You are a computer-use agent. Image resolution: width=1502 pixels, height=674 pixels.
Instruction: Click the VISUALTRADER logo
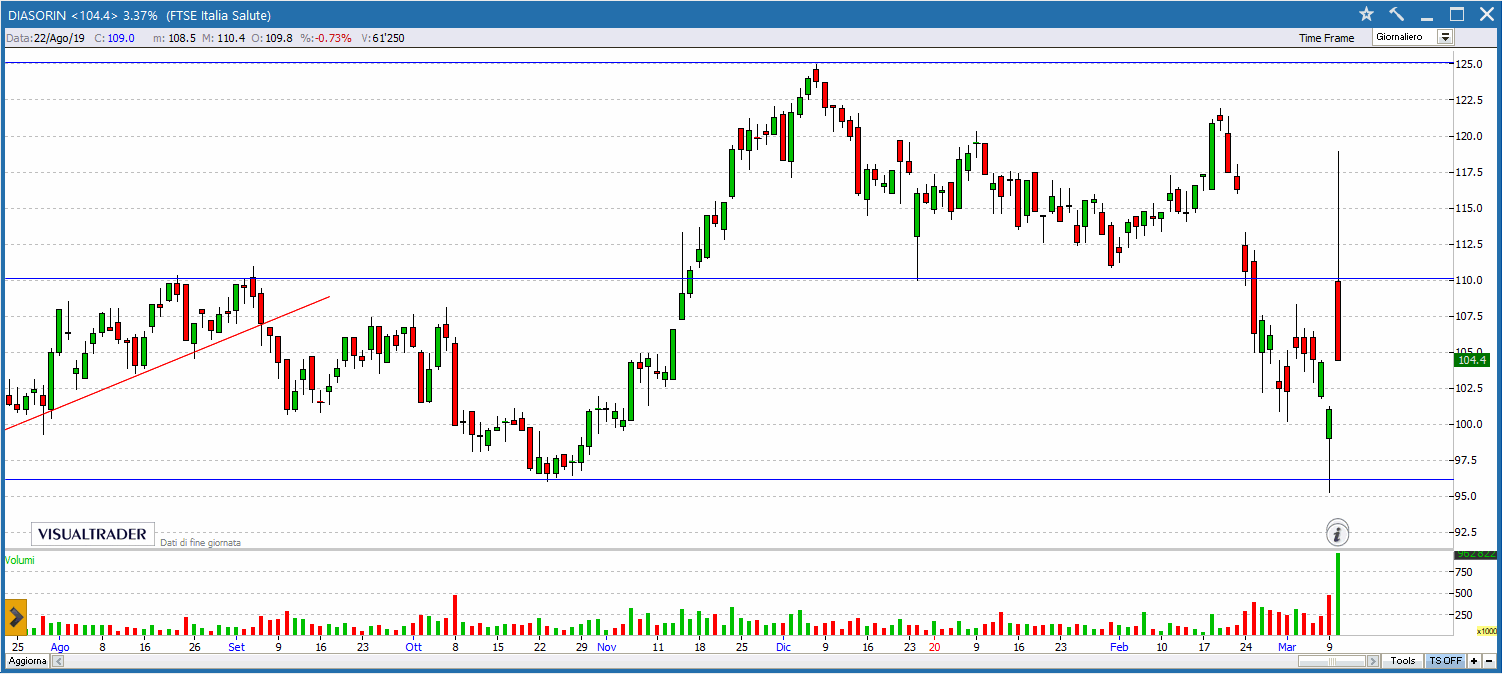coord(92,534)
